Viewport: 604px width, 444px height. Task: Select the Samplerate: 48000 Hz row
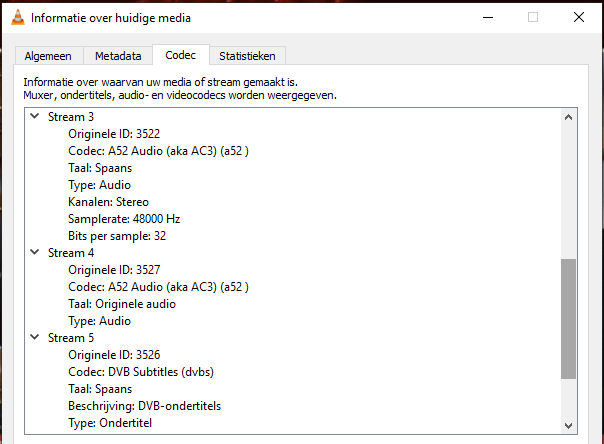click(x=124, y=219)
